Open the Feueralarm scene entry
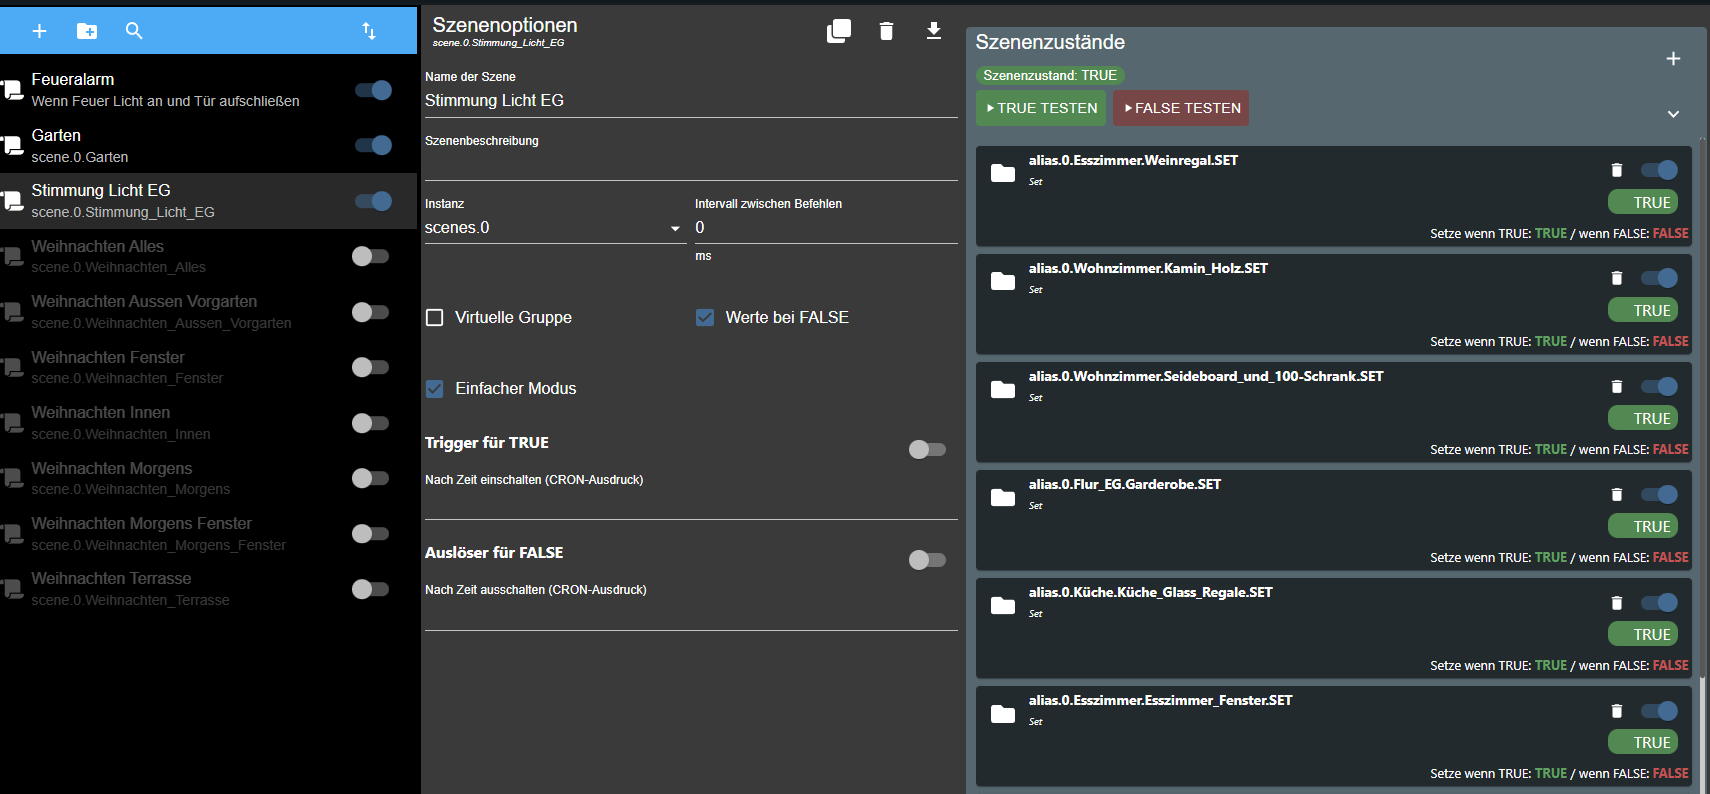 coord(208,90)
